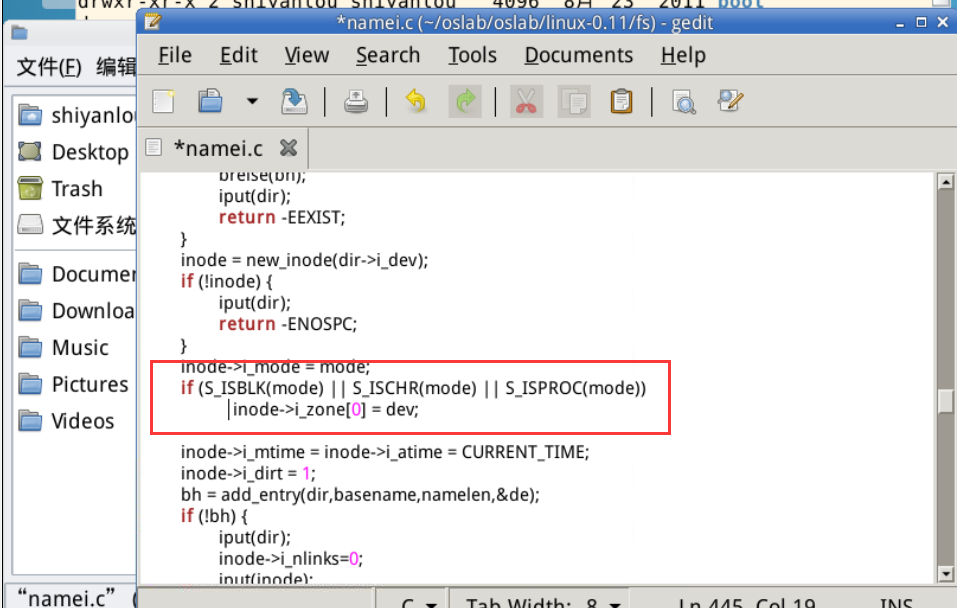957x608 pixels.
Task: Switch to the *namei.c document tab
Action: coord(218,149)
